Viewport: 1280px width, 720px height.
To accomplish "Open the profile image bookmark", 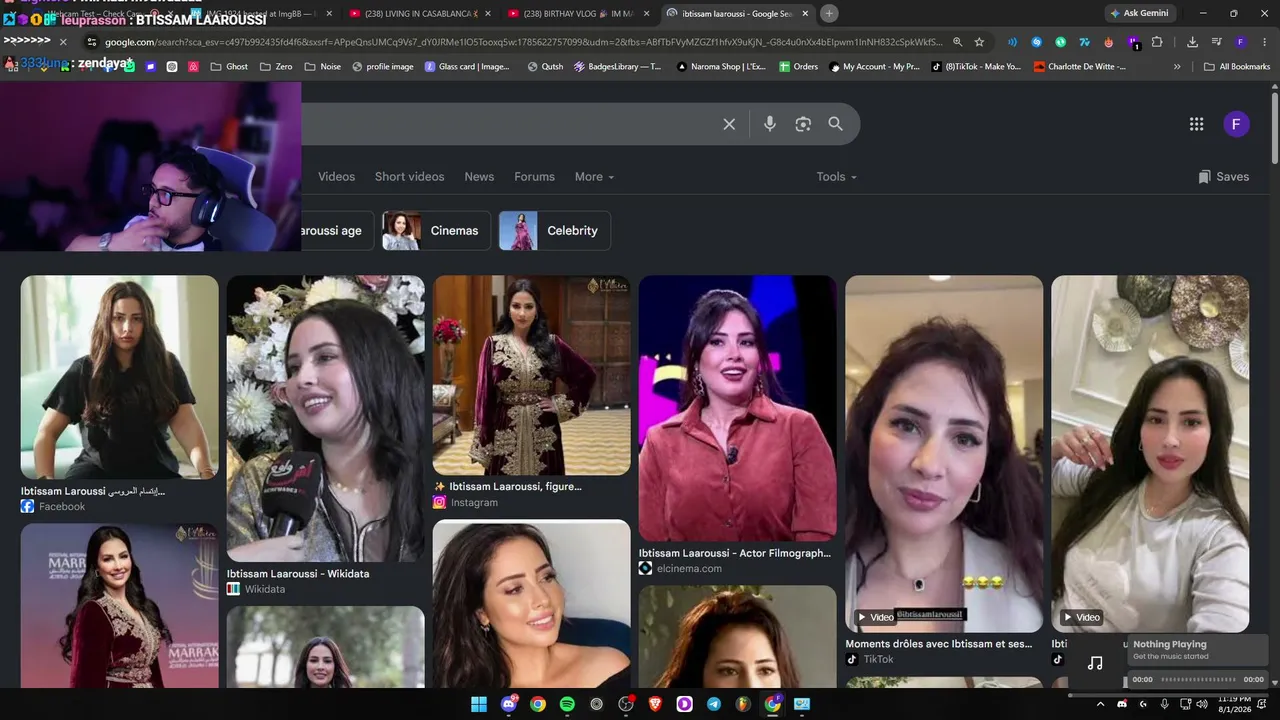I will 382,67.
